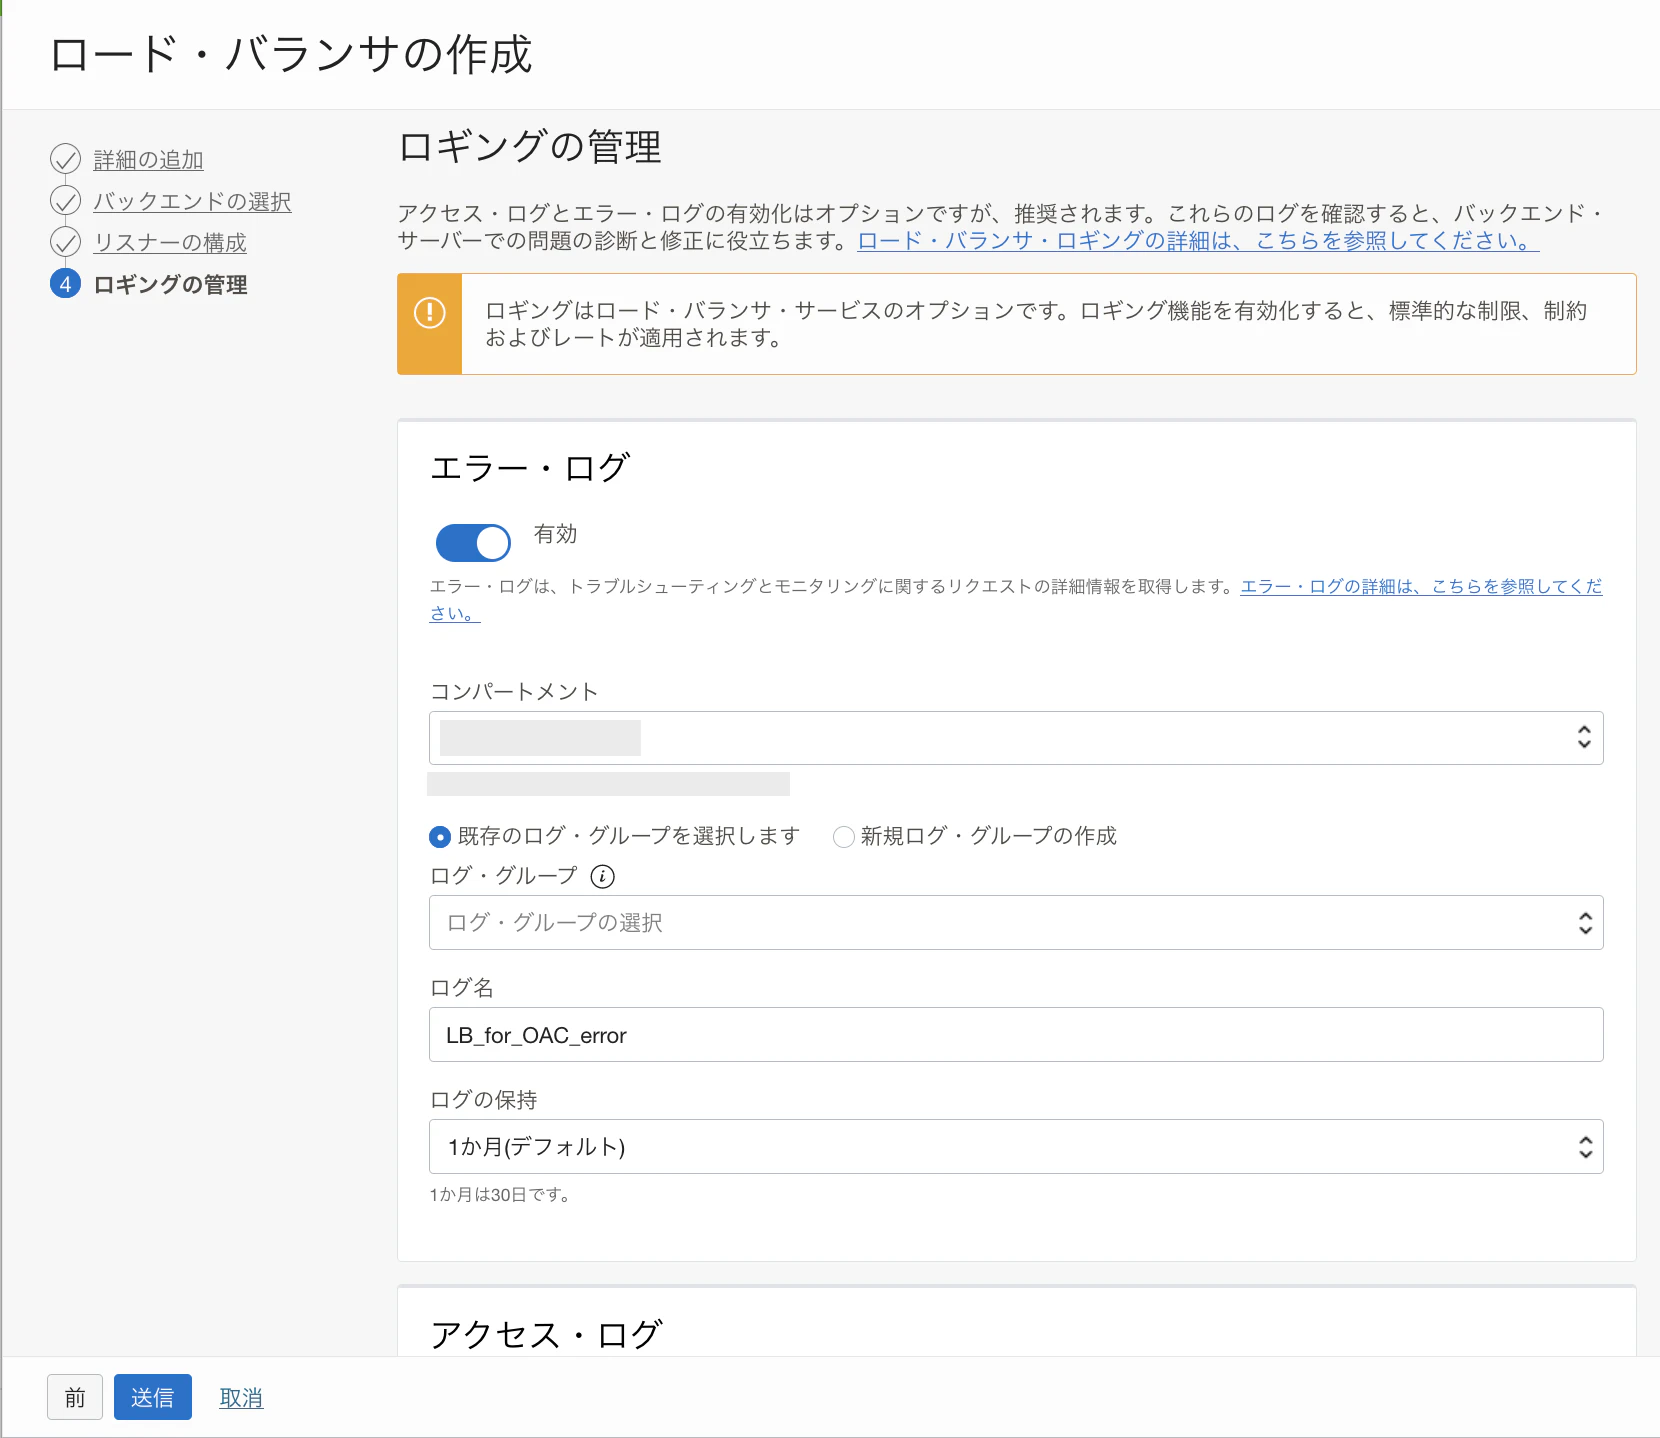Click the アクセス・ログ section heading
Screen dimensions: 1660x1438
point(546,1334)
